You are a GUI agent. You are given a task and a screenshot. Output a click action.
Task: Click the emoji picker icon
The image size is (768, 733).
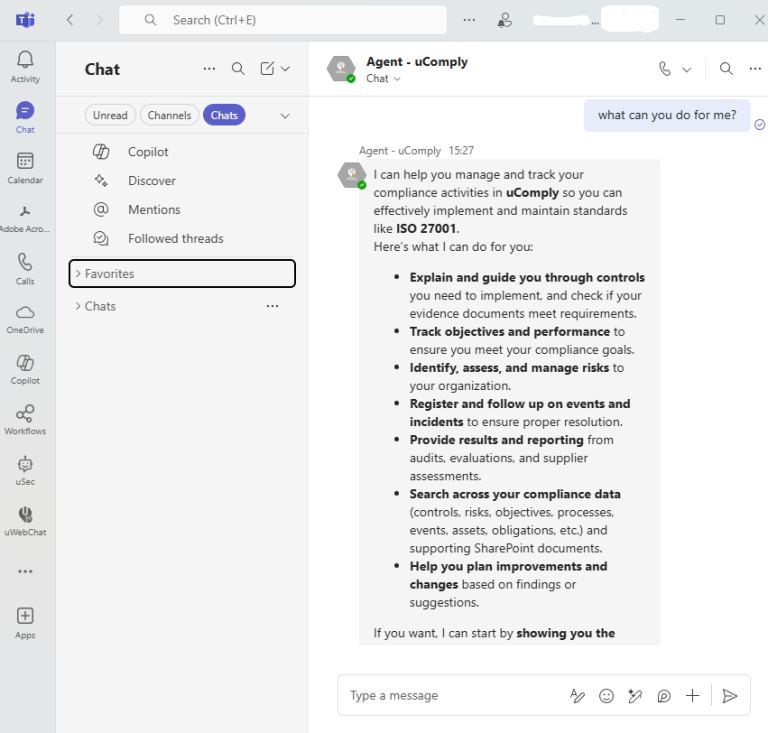point(606,696)
